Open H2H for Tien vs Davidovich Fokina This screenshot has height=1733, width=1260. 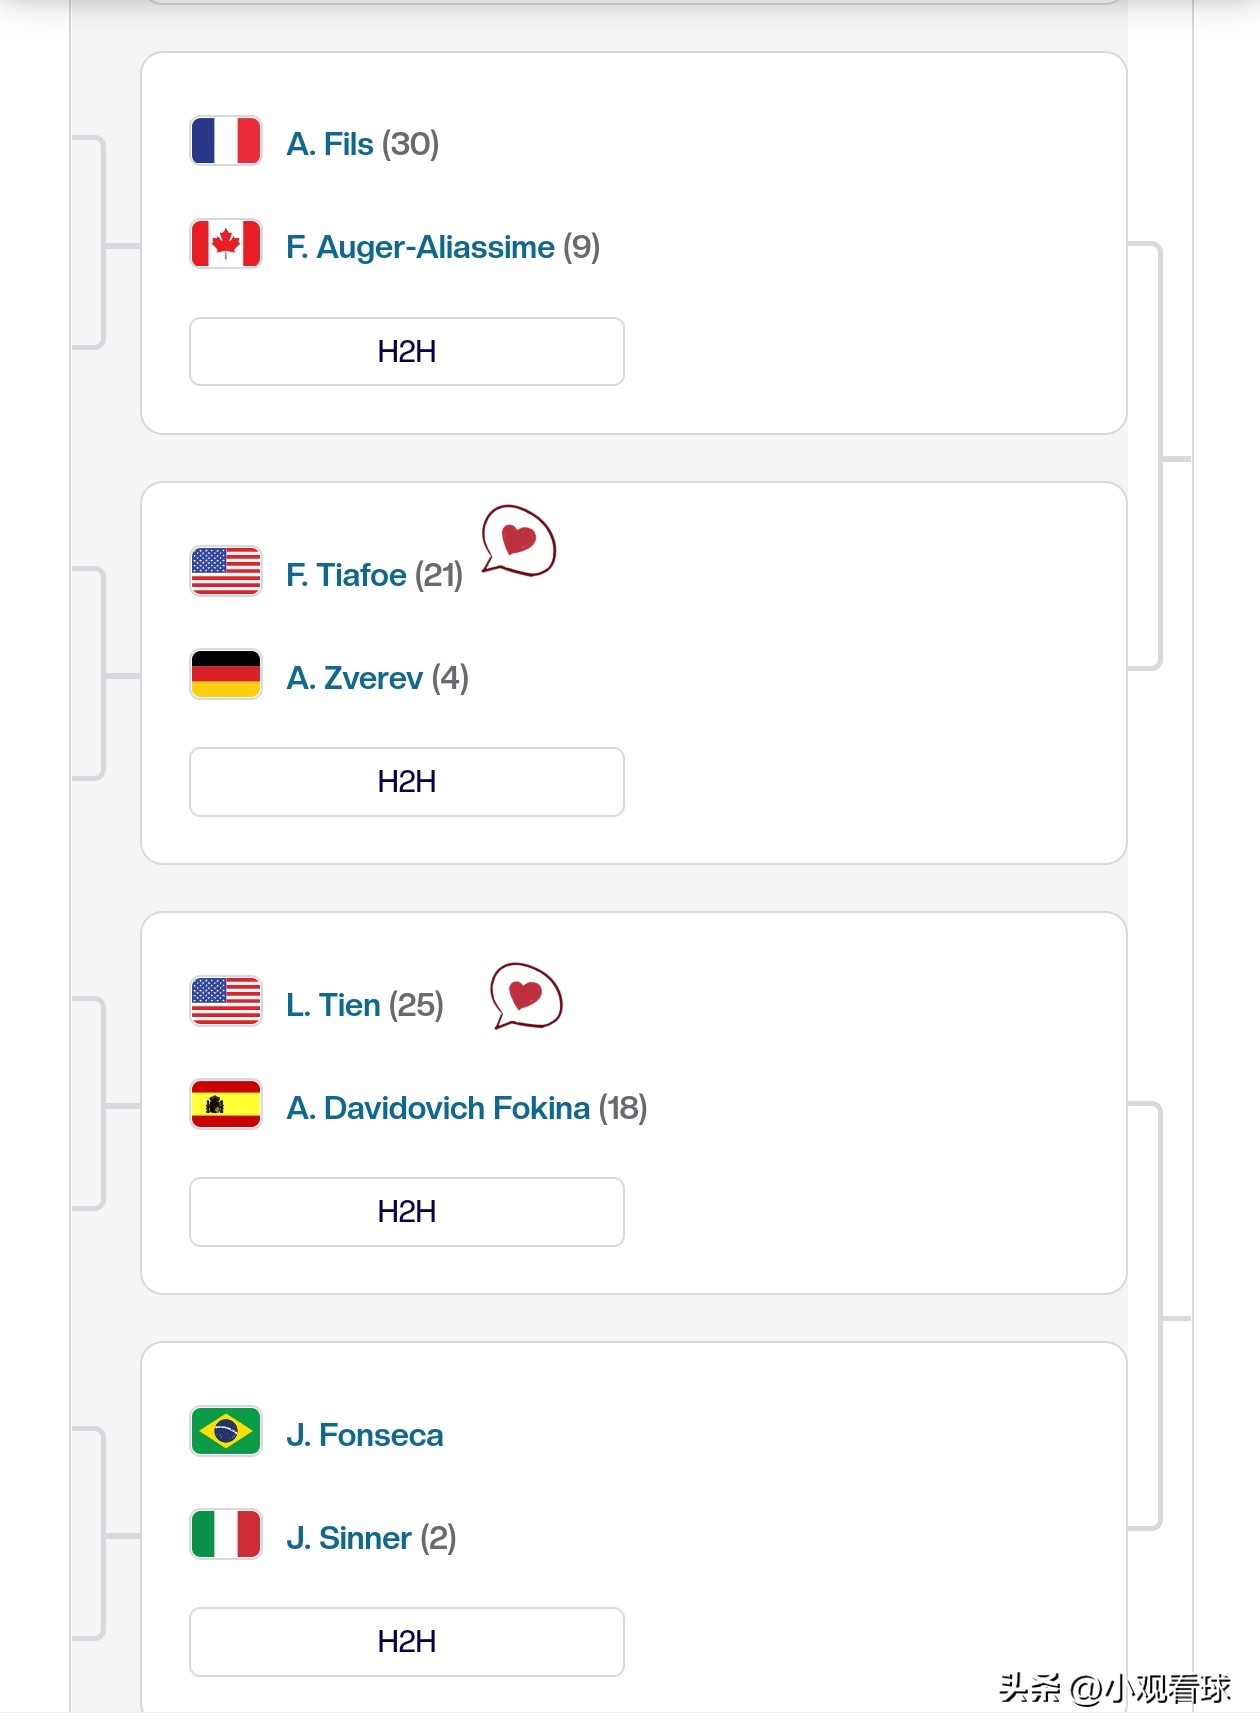[406, 1212]
